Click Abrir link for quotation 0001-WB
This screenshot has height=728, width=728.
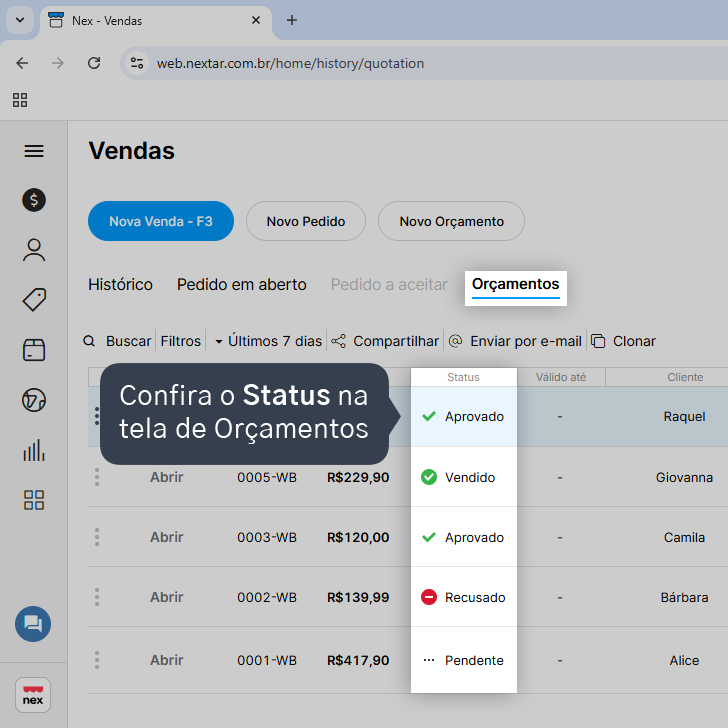click(x=167, y=660)
